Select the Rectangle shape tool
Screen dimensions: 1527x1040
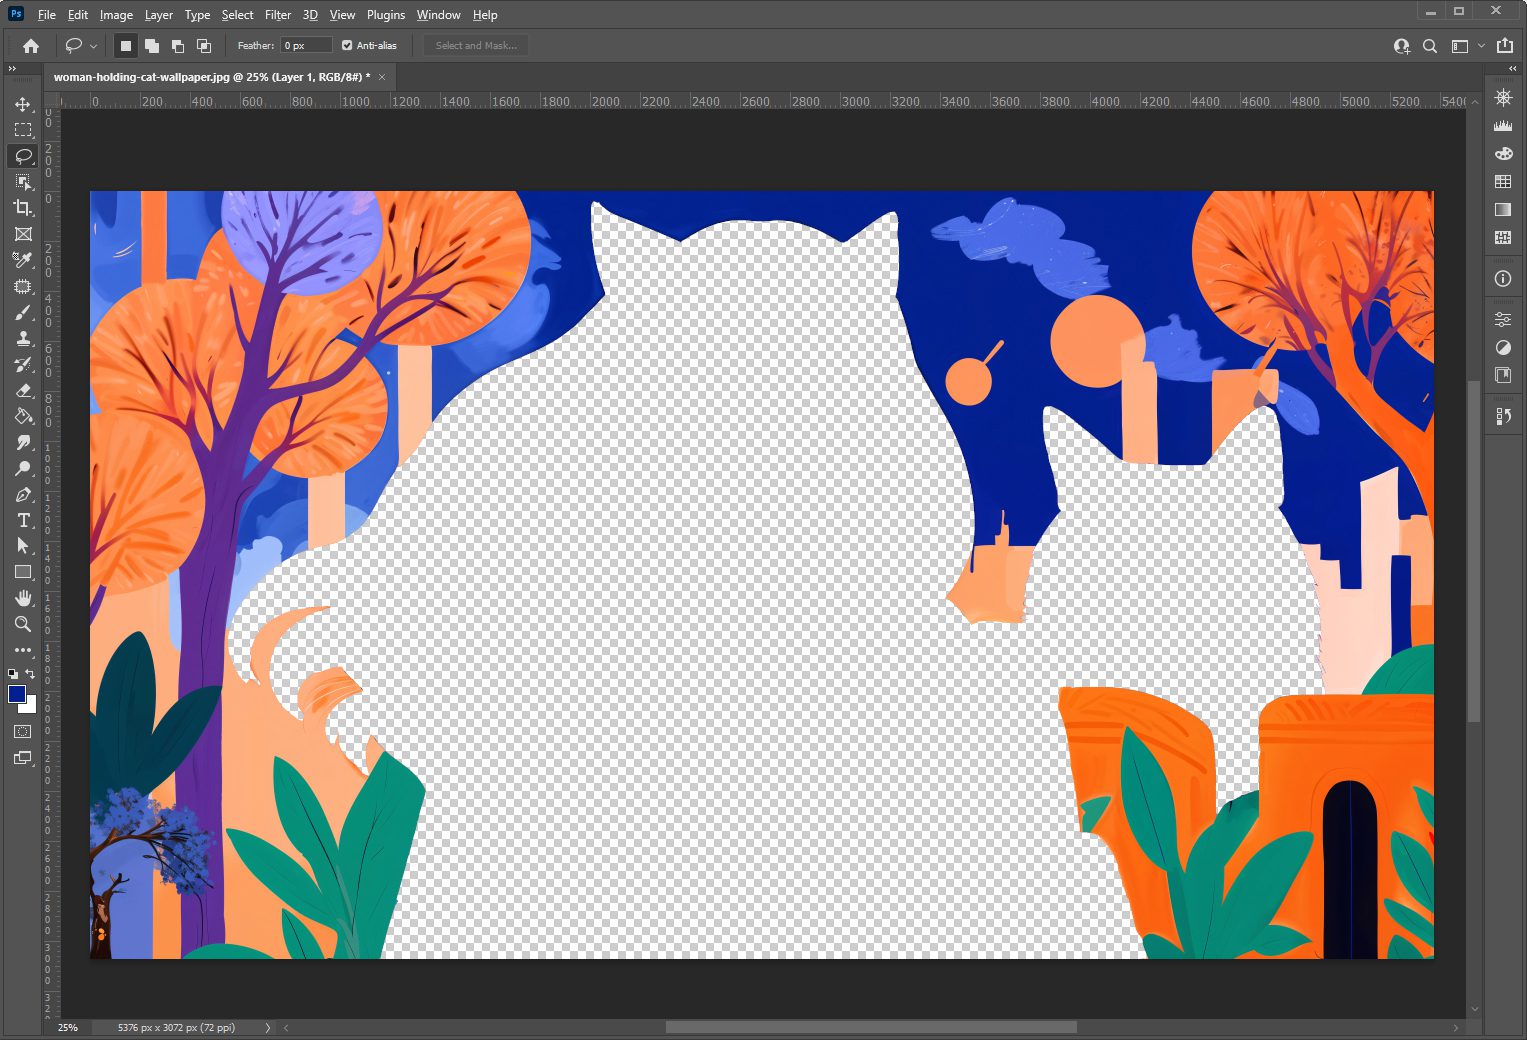click(23, 572)
